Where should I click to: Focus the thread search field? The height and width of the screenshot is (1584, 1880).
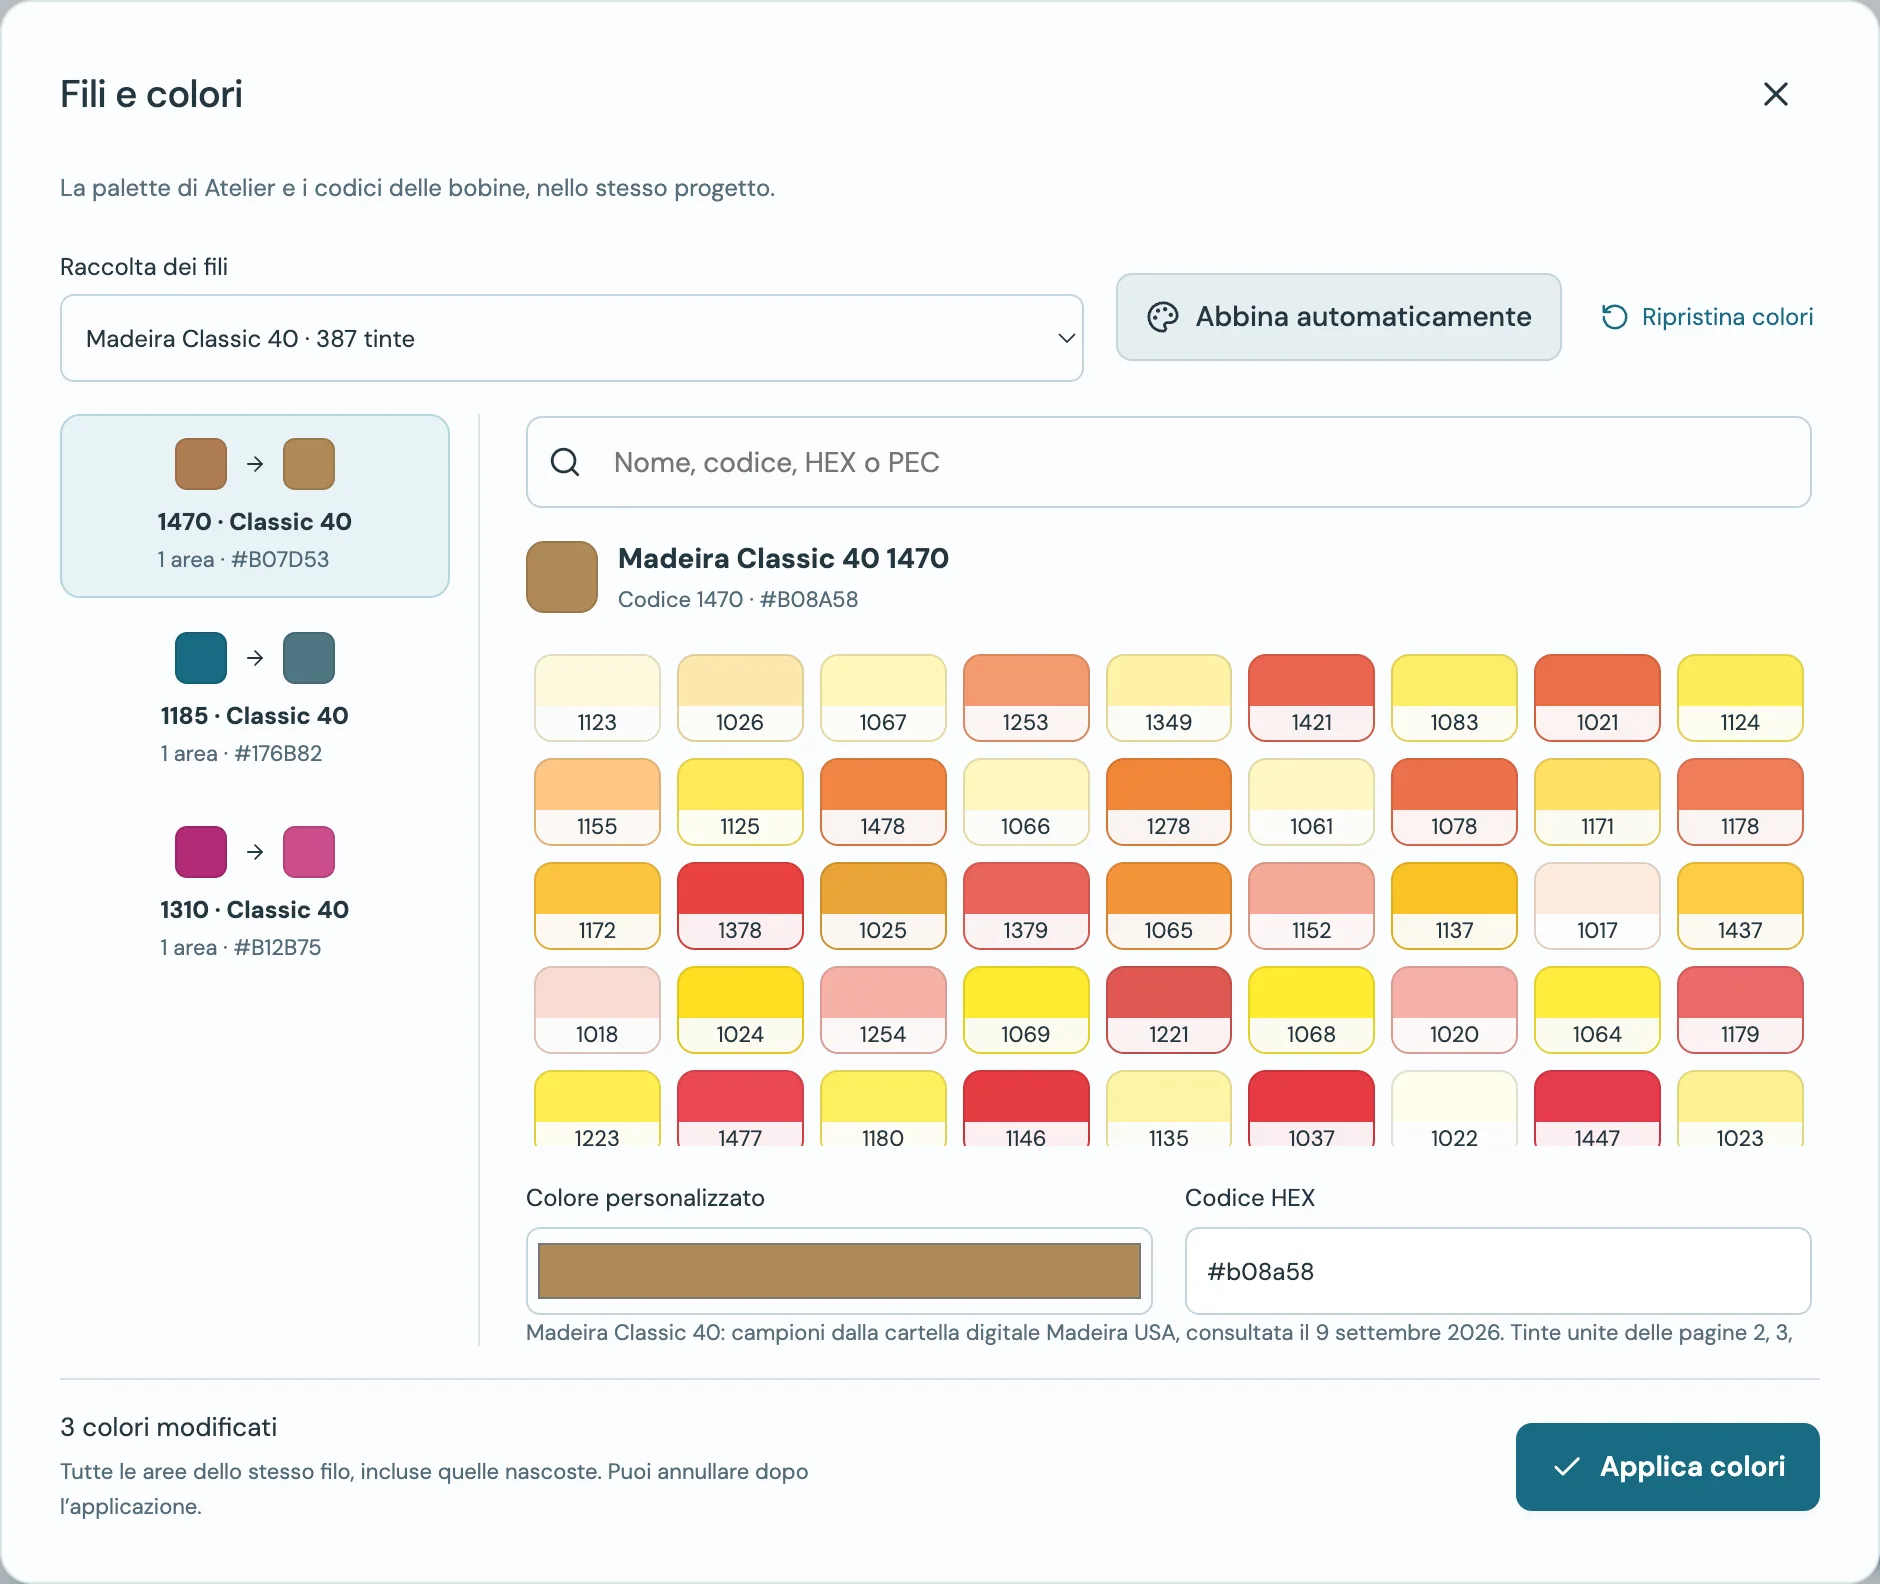point(1168,462)
